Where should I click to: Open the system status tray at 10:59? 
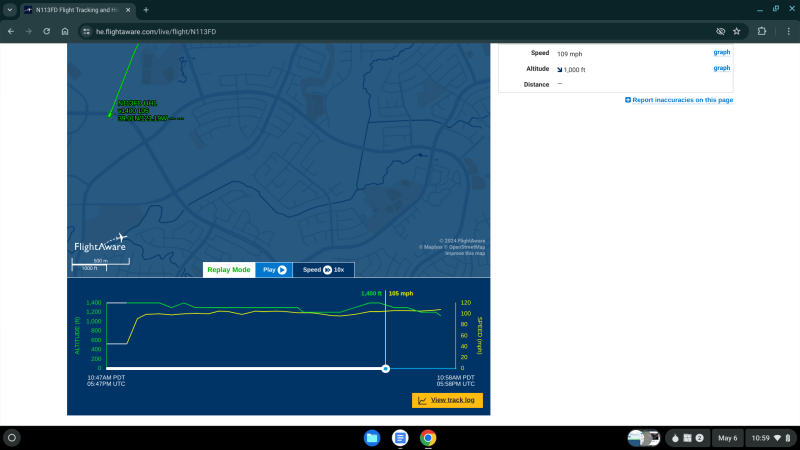(770, 438)
